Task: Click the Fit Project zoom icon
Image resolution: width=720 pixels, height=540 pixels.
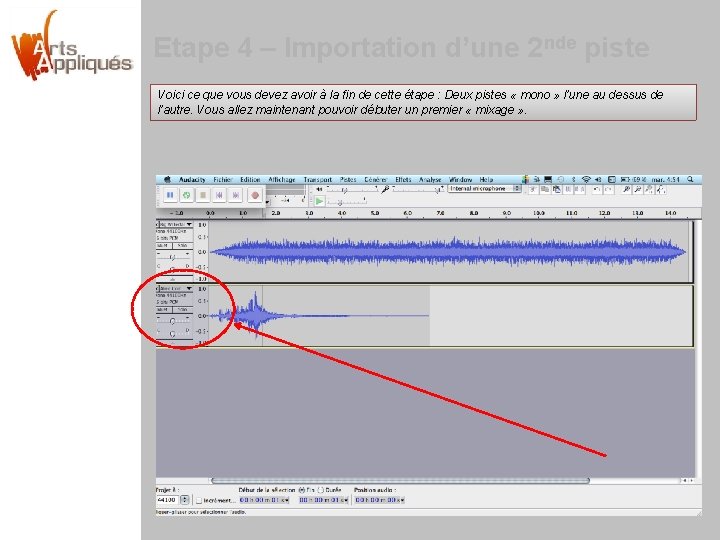Action: pos(660,189)
